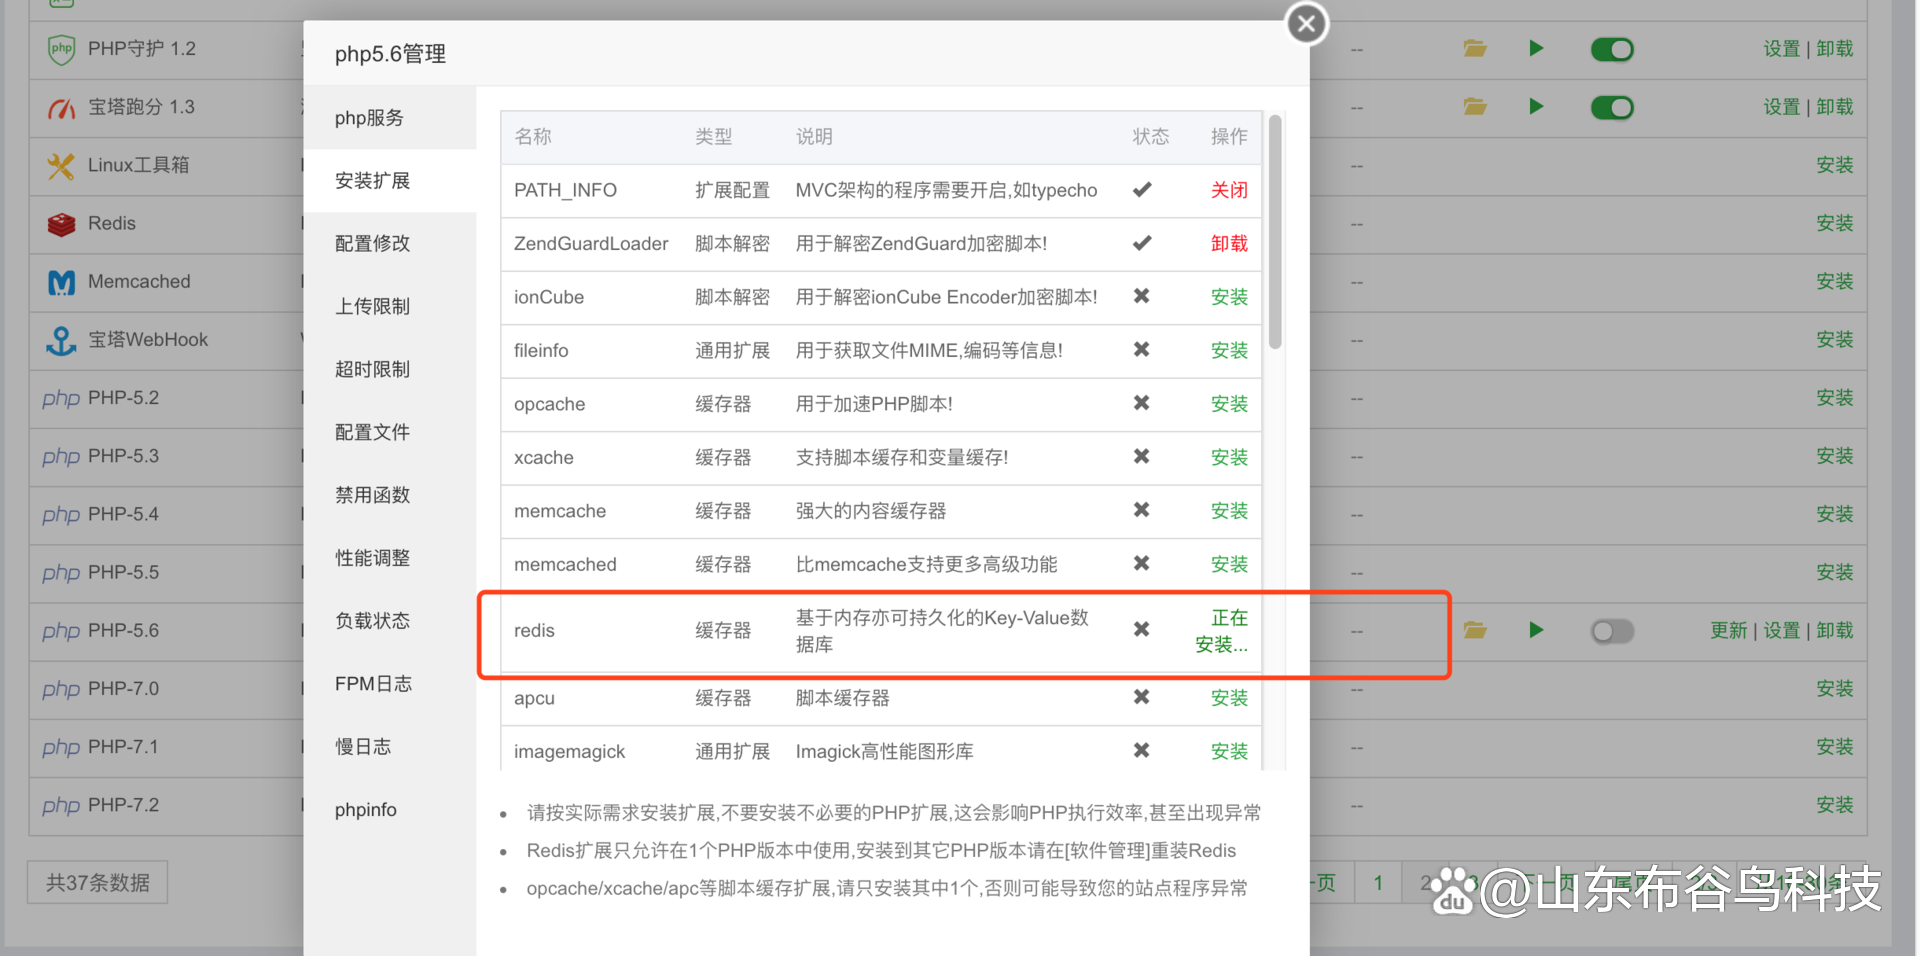
Task: Click the Memcached logo icon
Action: (62, 282)
